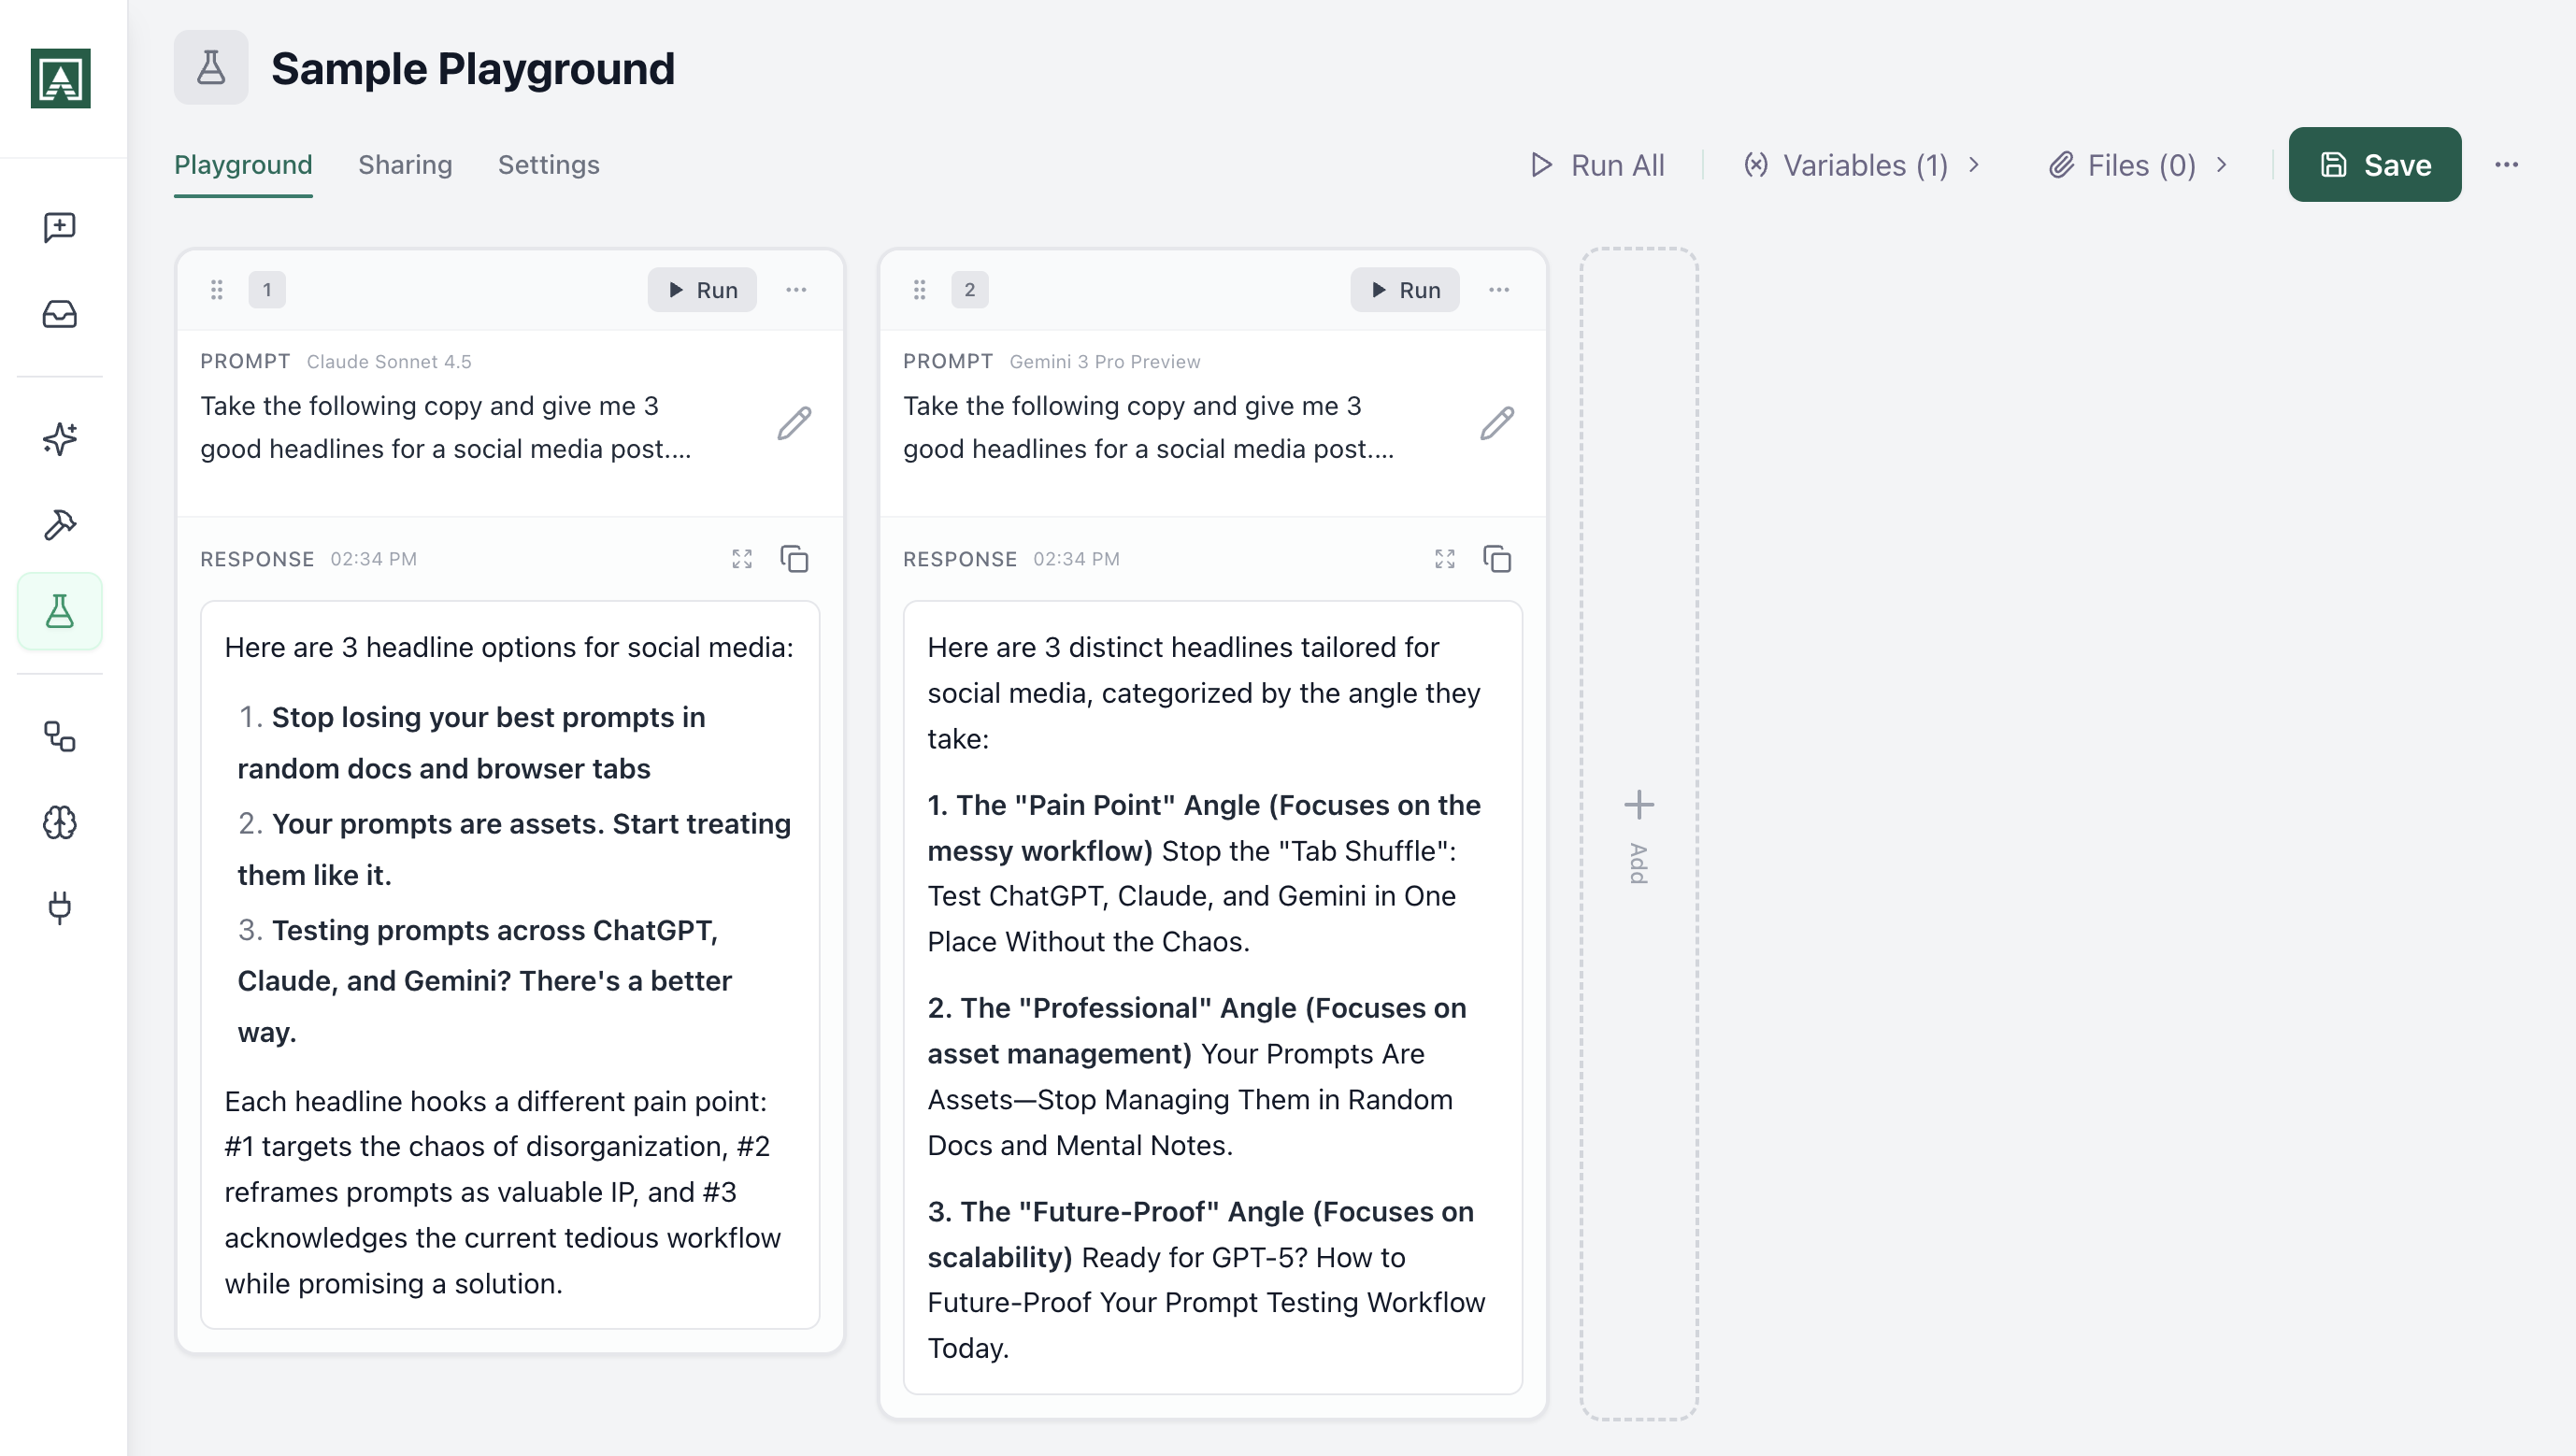
Task: Switch to the Sharing tab
Action: pyautogui.click(x=405, y=165)
